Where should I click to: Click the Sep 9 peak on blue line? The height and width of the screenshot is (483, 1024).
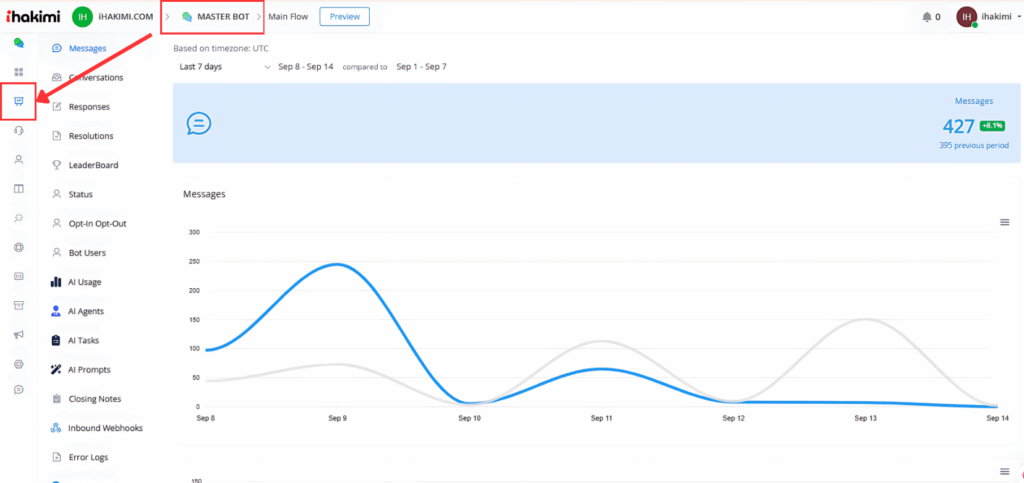click(x=339, y=264)
